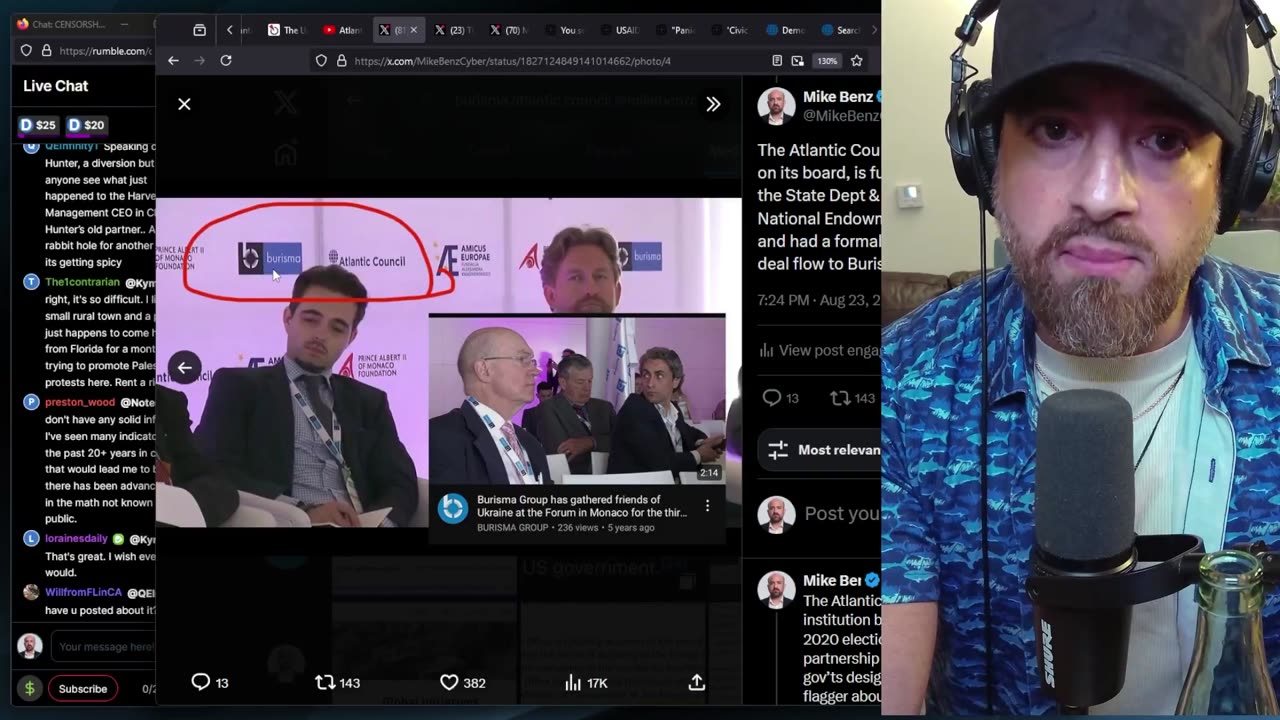Viewport: 1280px width, 720px height.
Task: View analytics via the 17K bar chart icon
Action: pyautogui.click(x=573, y=682)
